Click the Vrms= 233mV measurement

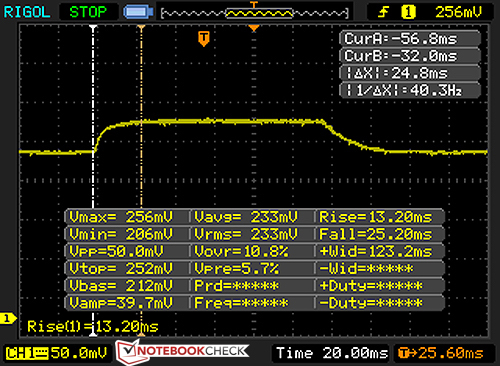[246, 234]
